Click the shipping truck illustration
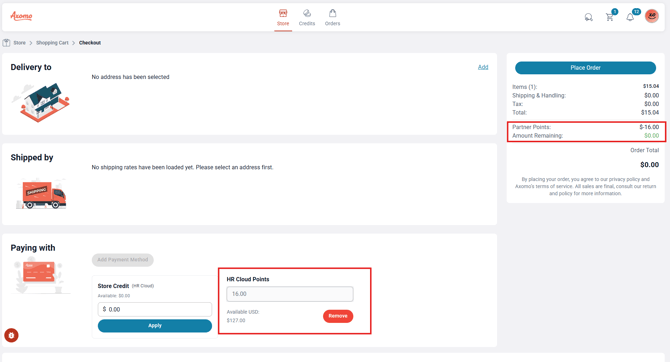 click(41, 194)
